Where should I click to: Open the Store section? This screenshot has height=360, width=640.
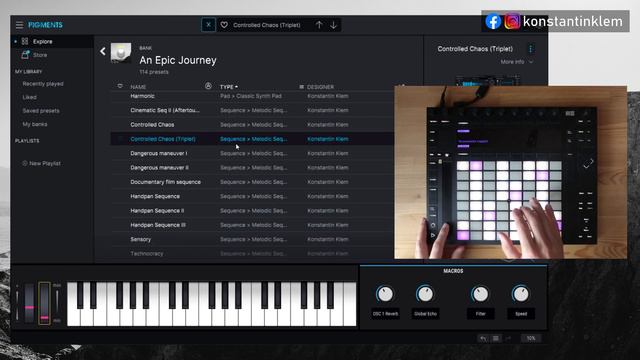click(x=40, y=55)
